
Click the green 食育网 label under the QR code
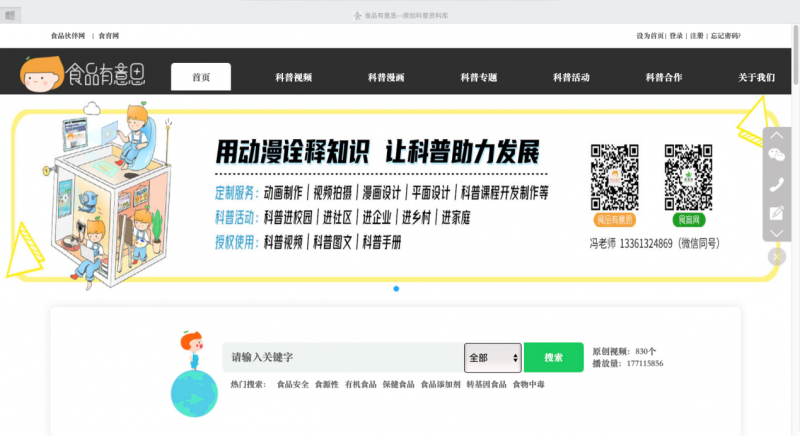689,220
